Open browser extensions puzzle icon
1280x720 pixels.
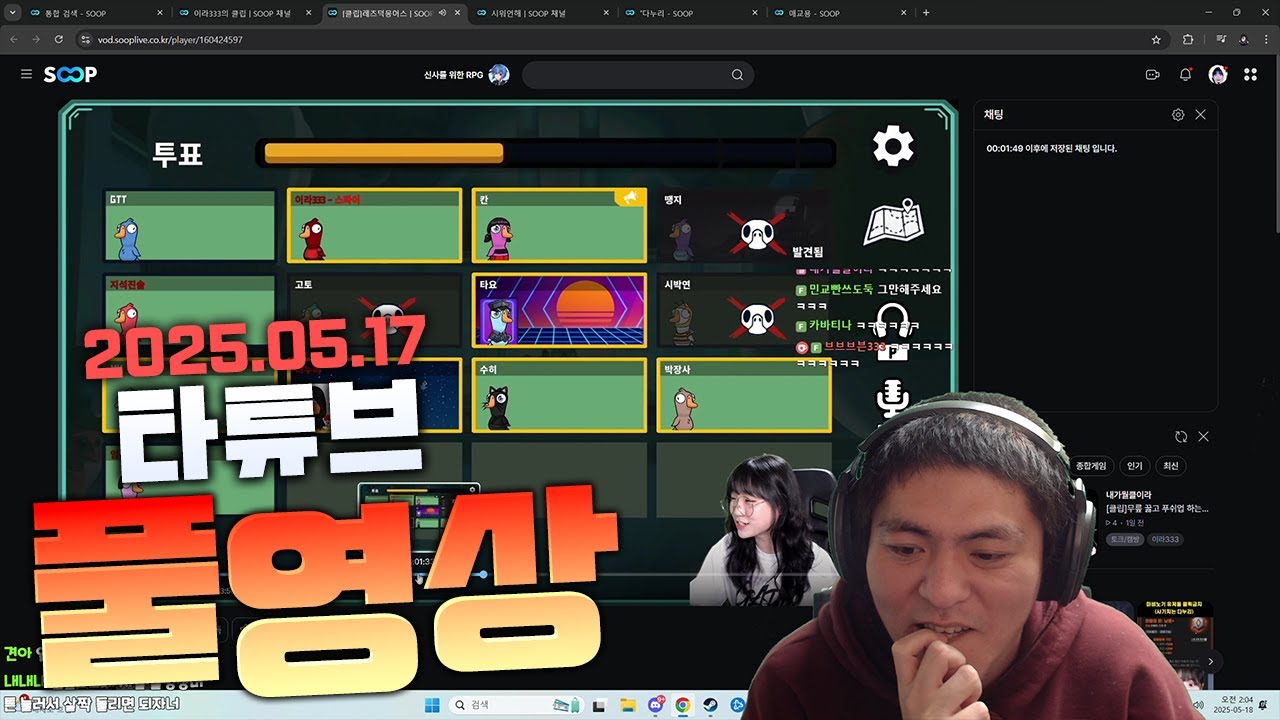(x=1188, y=39)
